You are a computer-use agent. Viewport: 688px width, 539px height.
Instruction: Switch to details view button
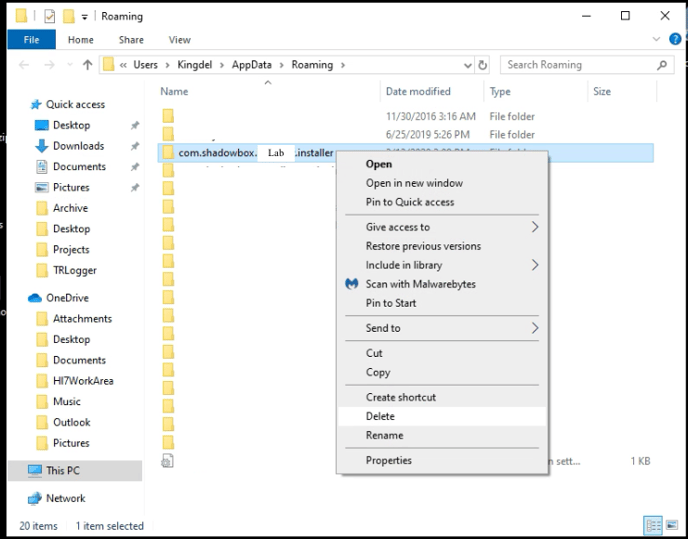652,525
